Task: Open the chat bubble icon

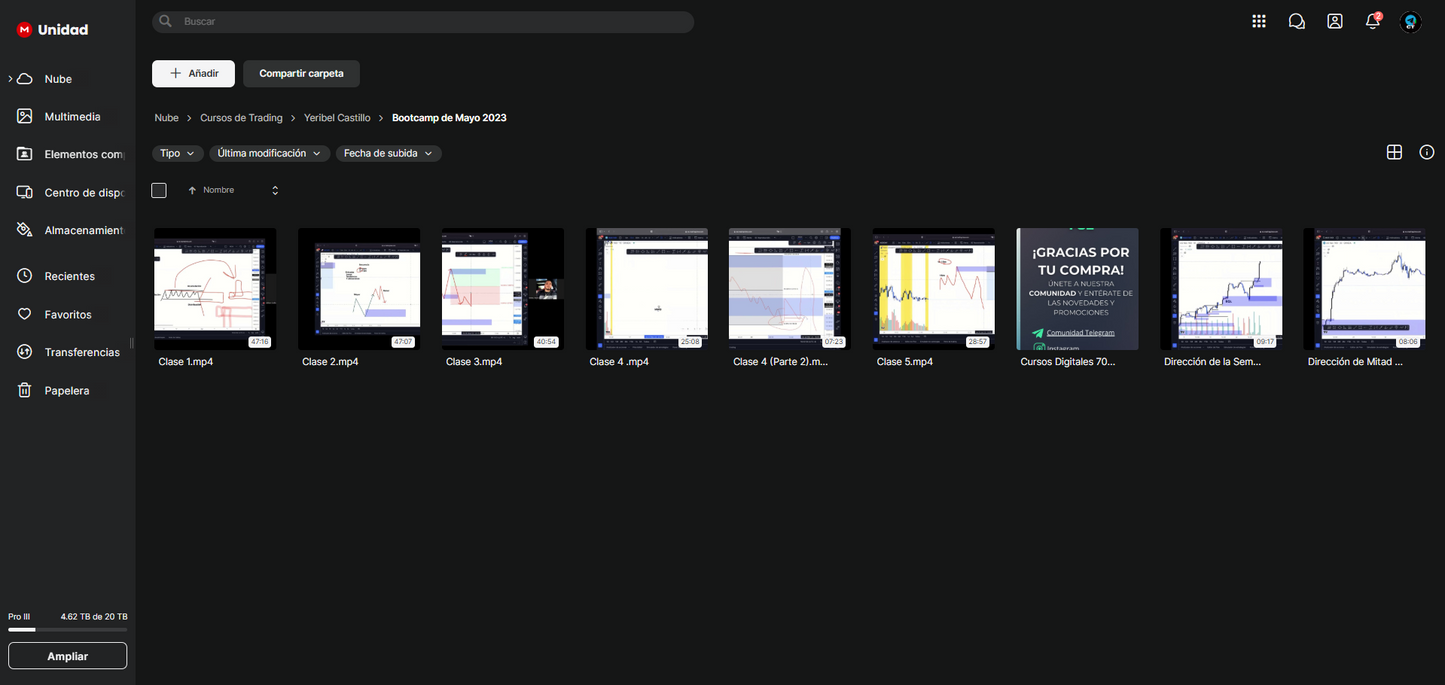Action: (1296, 21)
